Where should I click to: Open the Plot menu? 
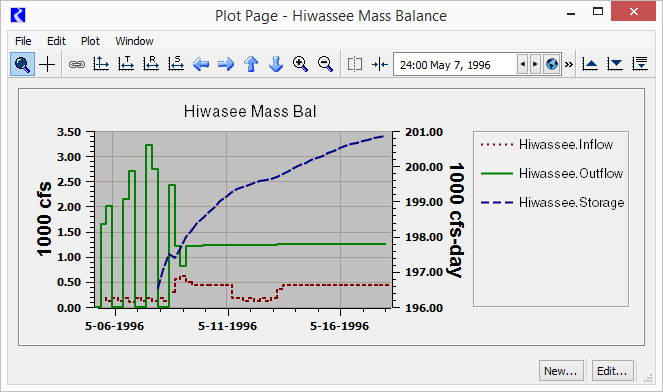[x=90, y=41]
